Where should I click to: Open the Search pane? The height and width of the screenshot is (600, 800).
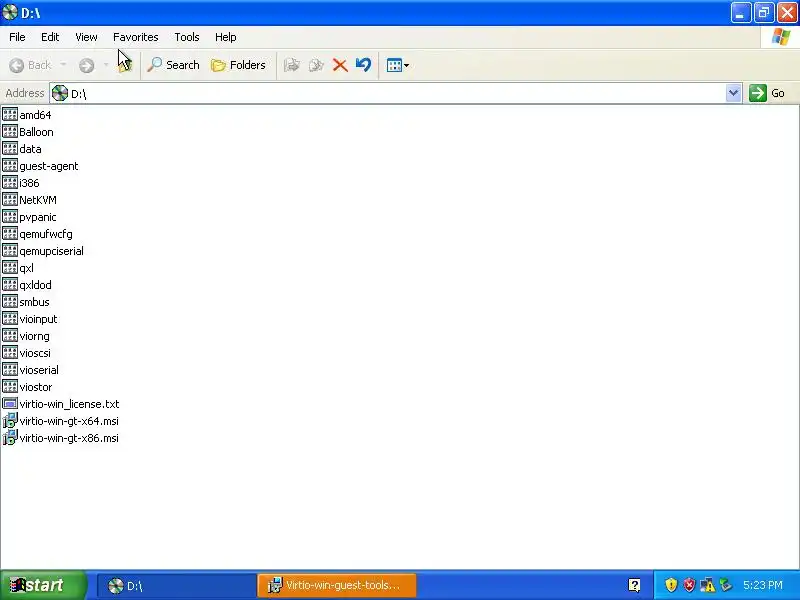click(173, 65)
